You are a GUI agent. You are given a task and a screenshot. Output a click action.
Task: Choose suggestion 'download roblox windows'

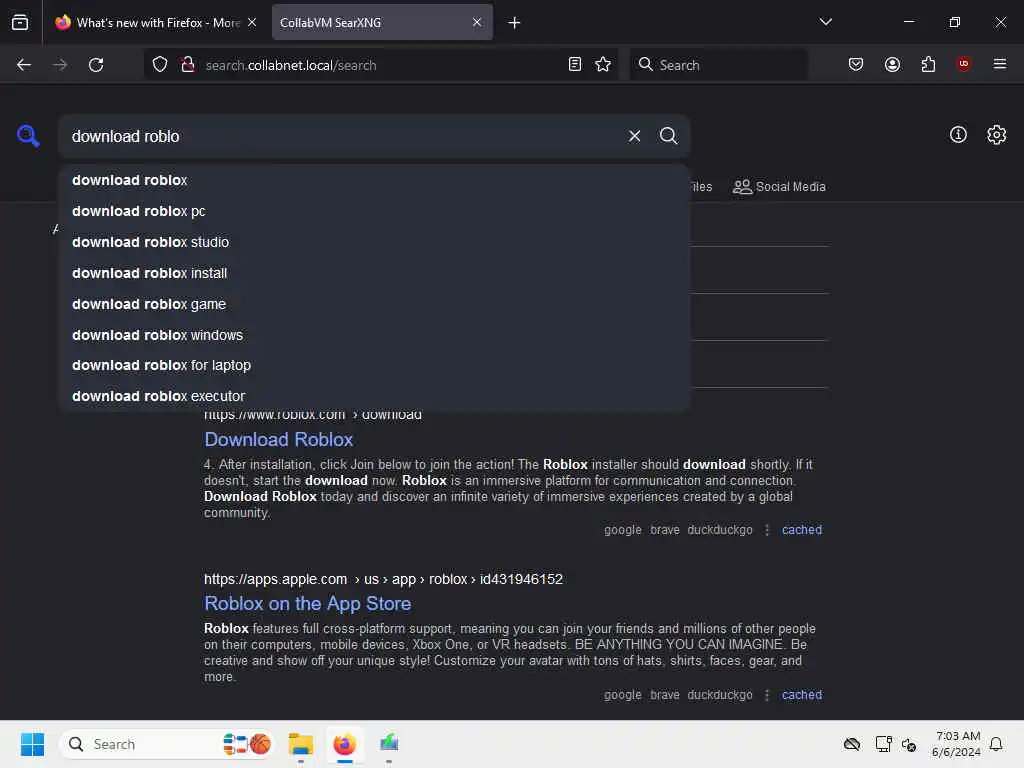point(374,335)
